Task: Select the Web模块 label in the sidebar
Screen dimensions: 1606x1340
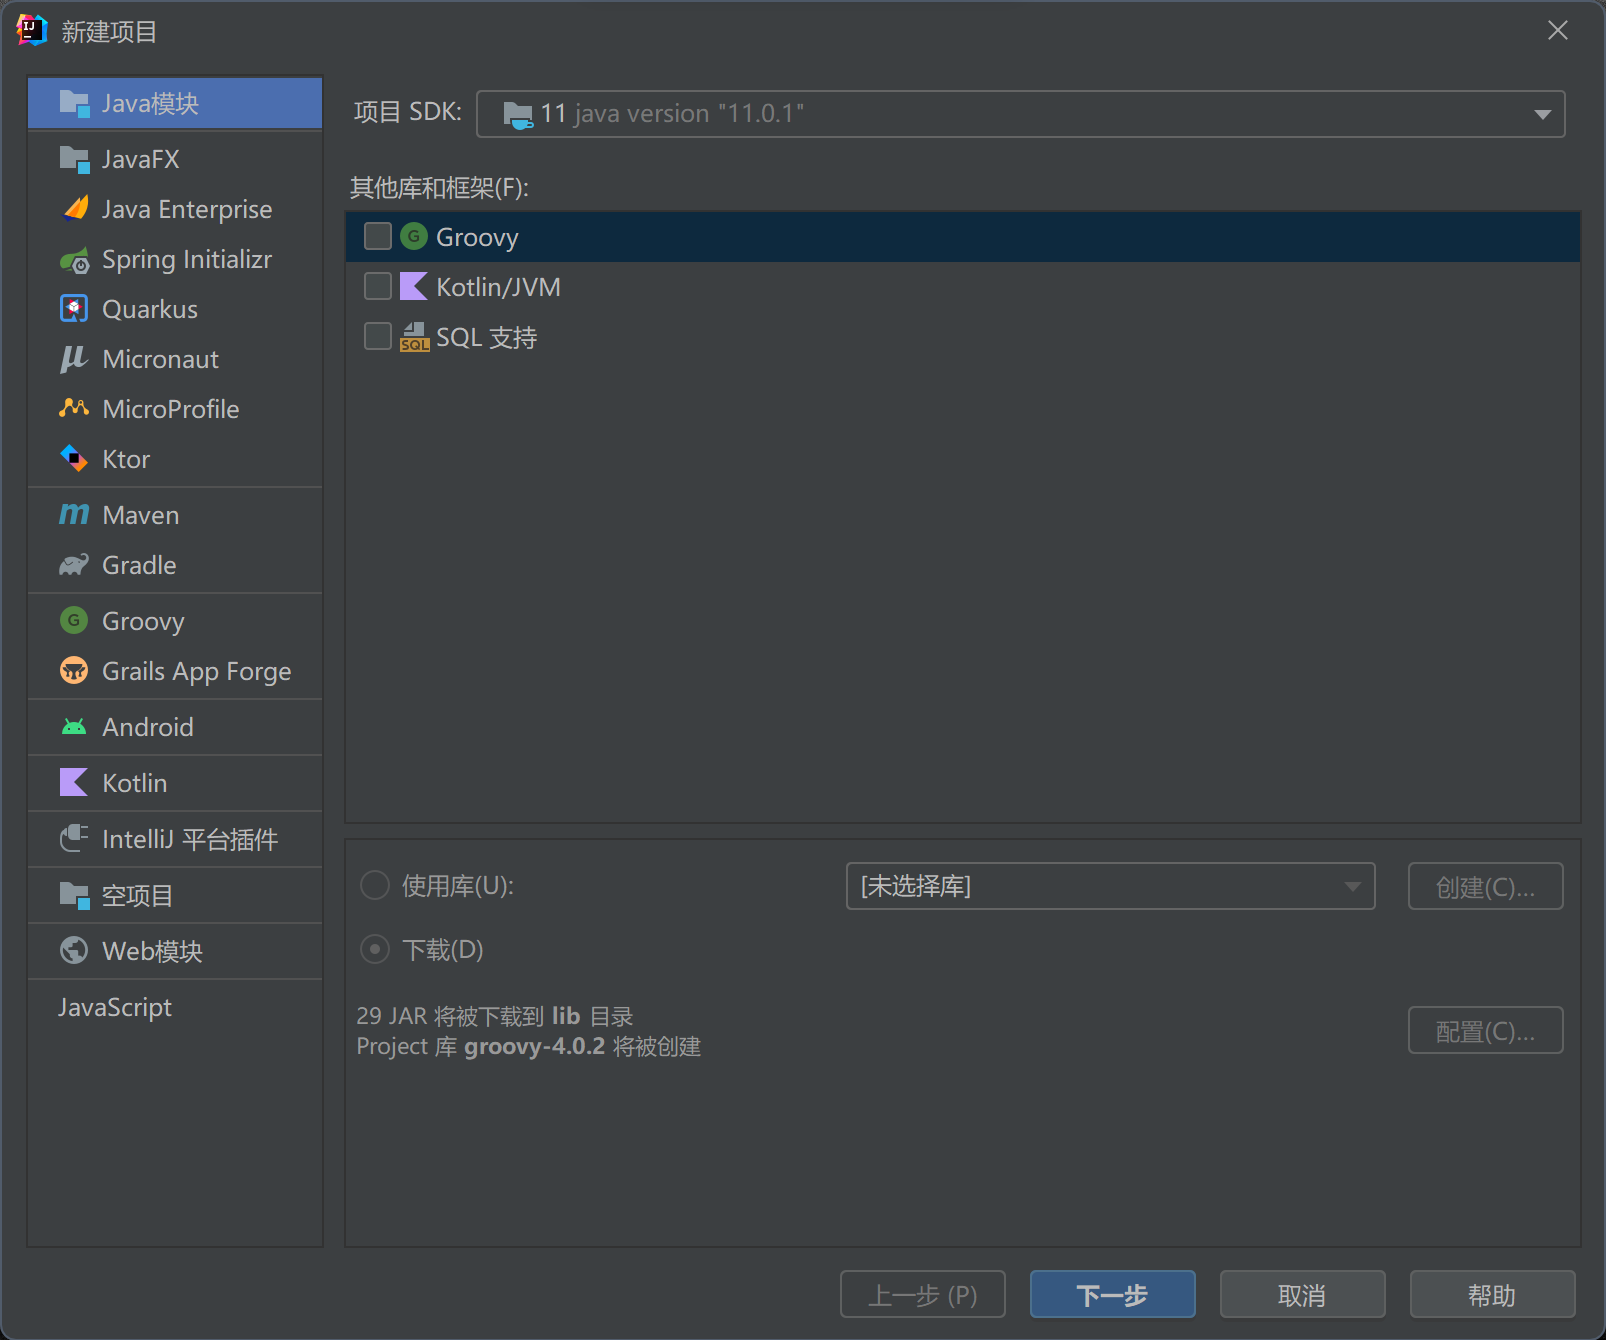Action: [152, 951]
